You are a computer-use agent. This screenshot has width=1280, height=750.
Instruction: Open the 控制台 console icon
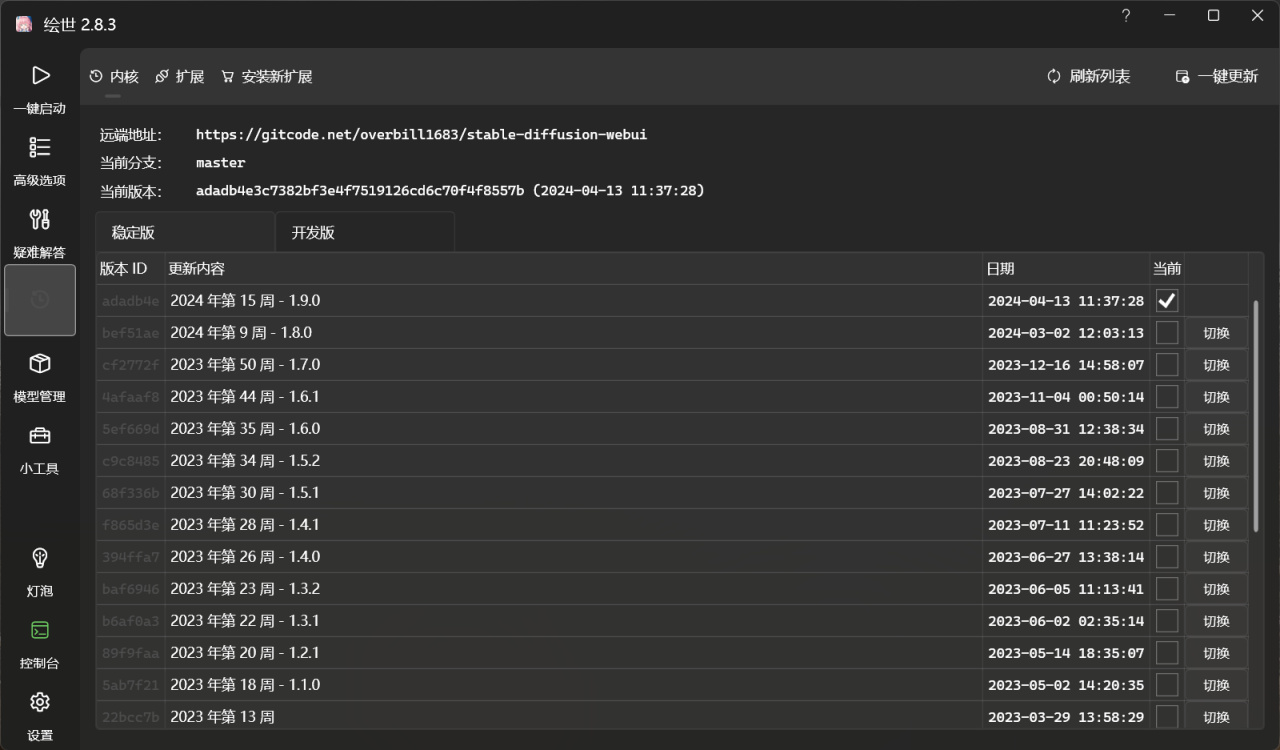point(40,630)
